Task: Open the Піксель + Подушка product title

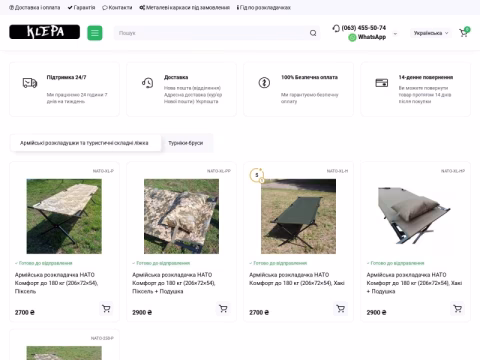Action: (x=174, y=283)
